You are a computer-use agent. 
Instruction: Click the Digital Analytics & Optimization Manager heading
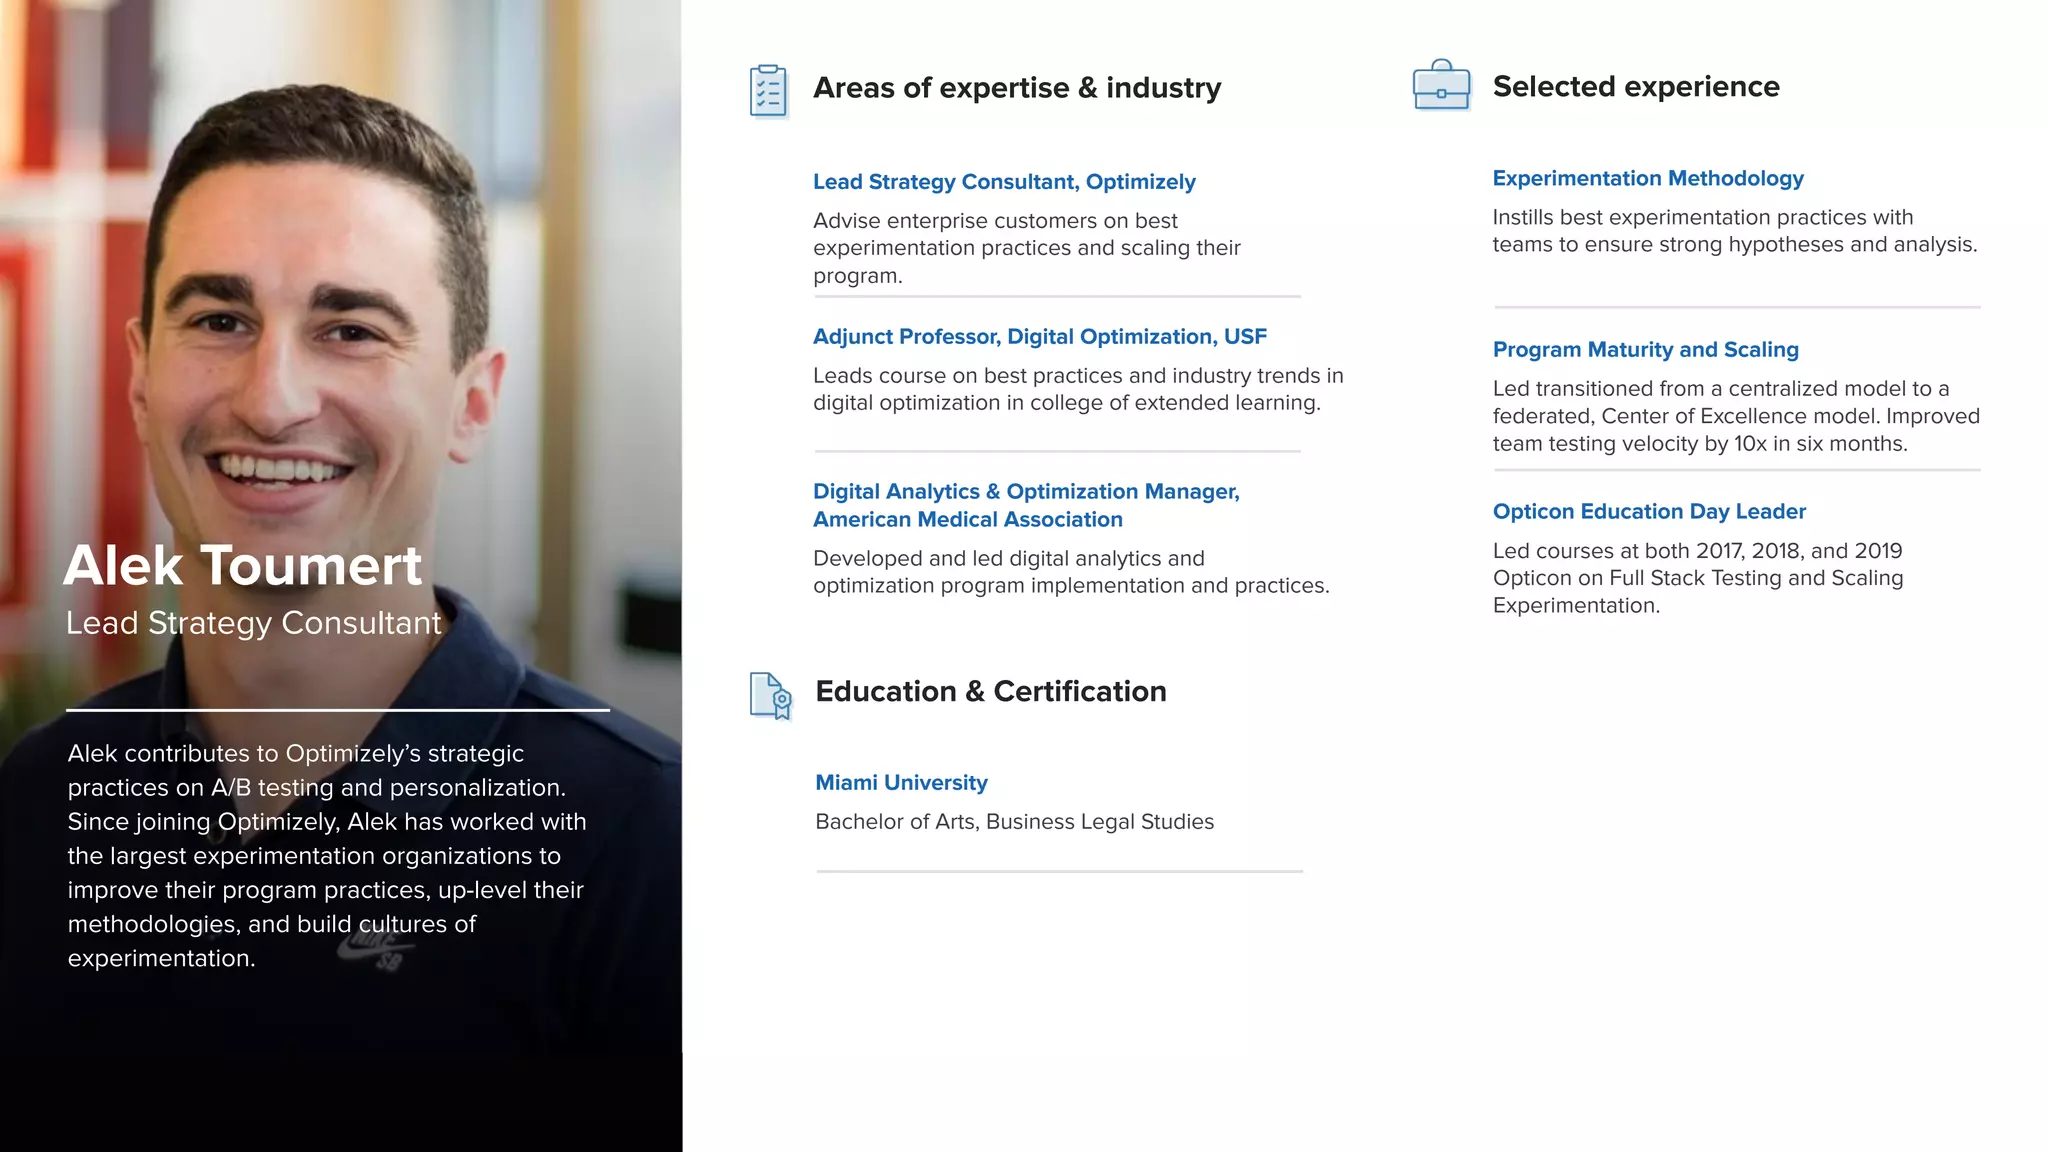pos(1025,505)
